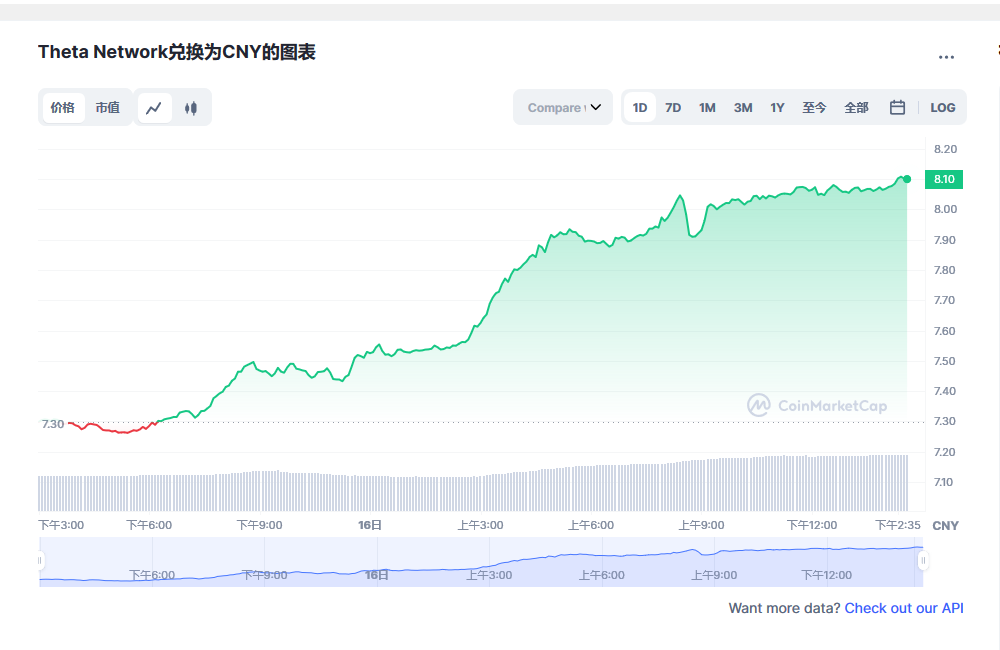
Task: Select the 市值 (market cap) tab
Action: coord(108,107)
